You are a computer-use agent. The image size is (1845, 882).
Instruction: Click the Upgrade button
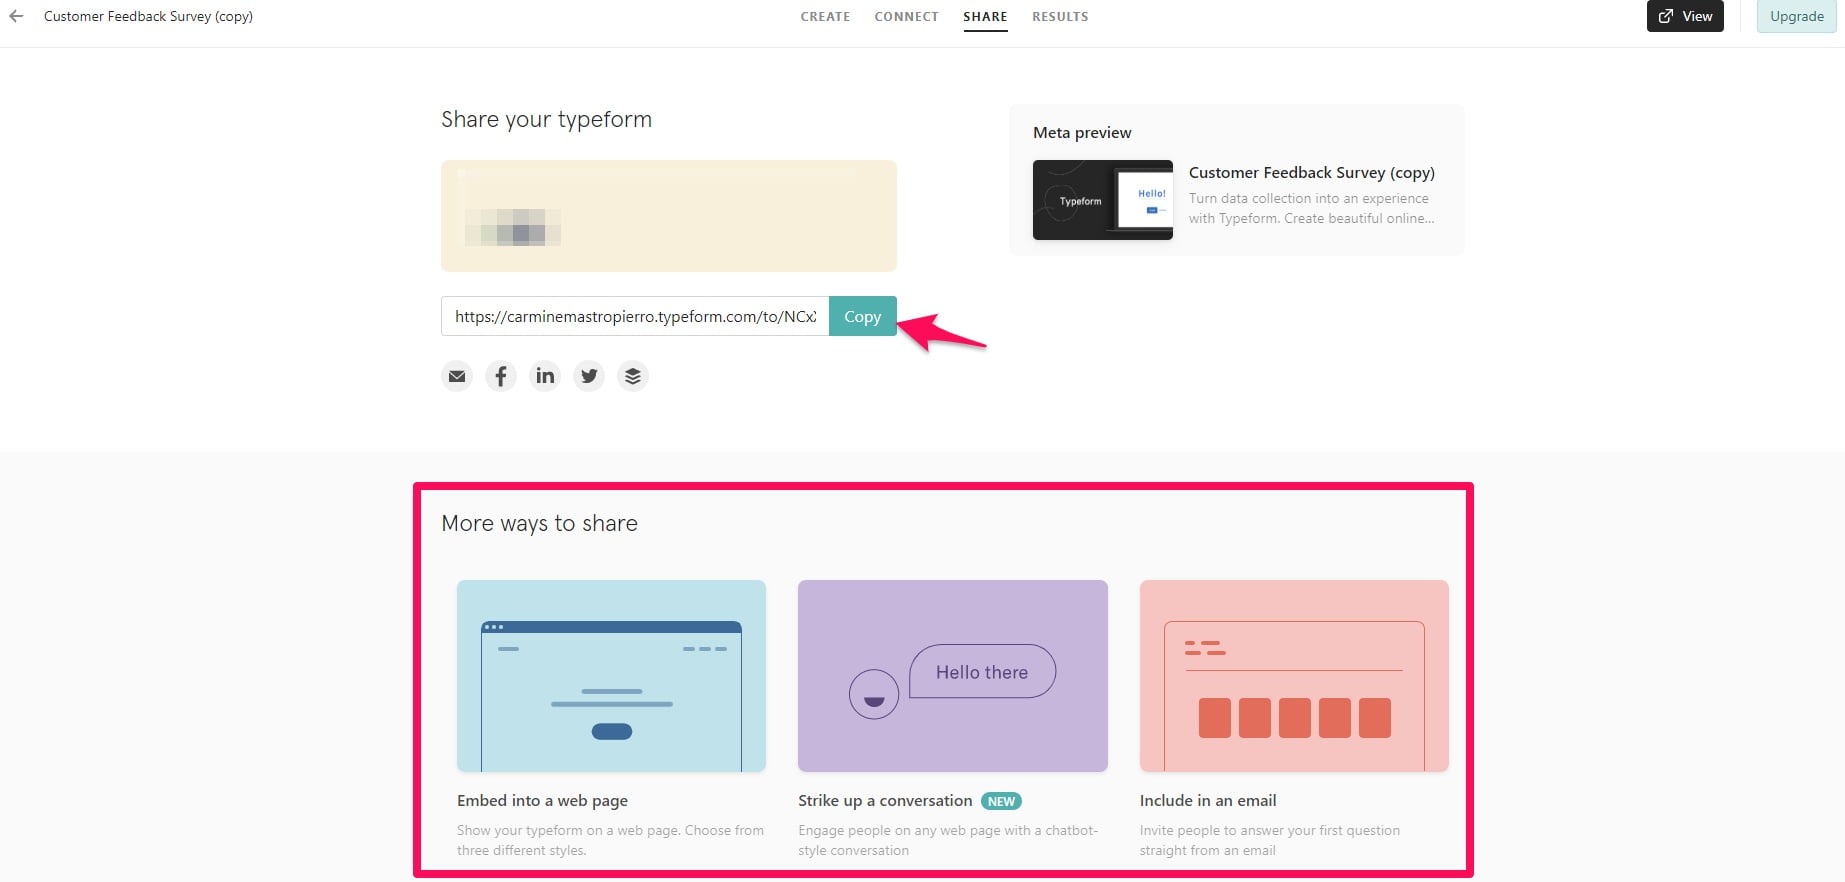[x=1796, y=16]
